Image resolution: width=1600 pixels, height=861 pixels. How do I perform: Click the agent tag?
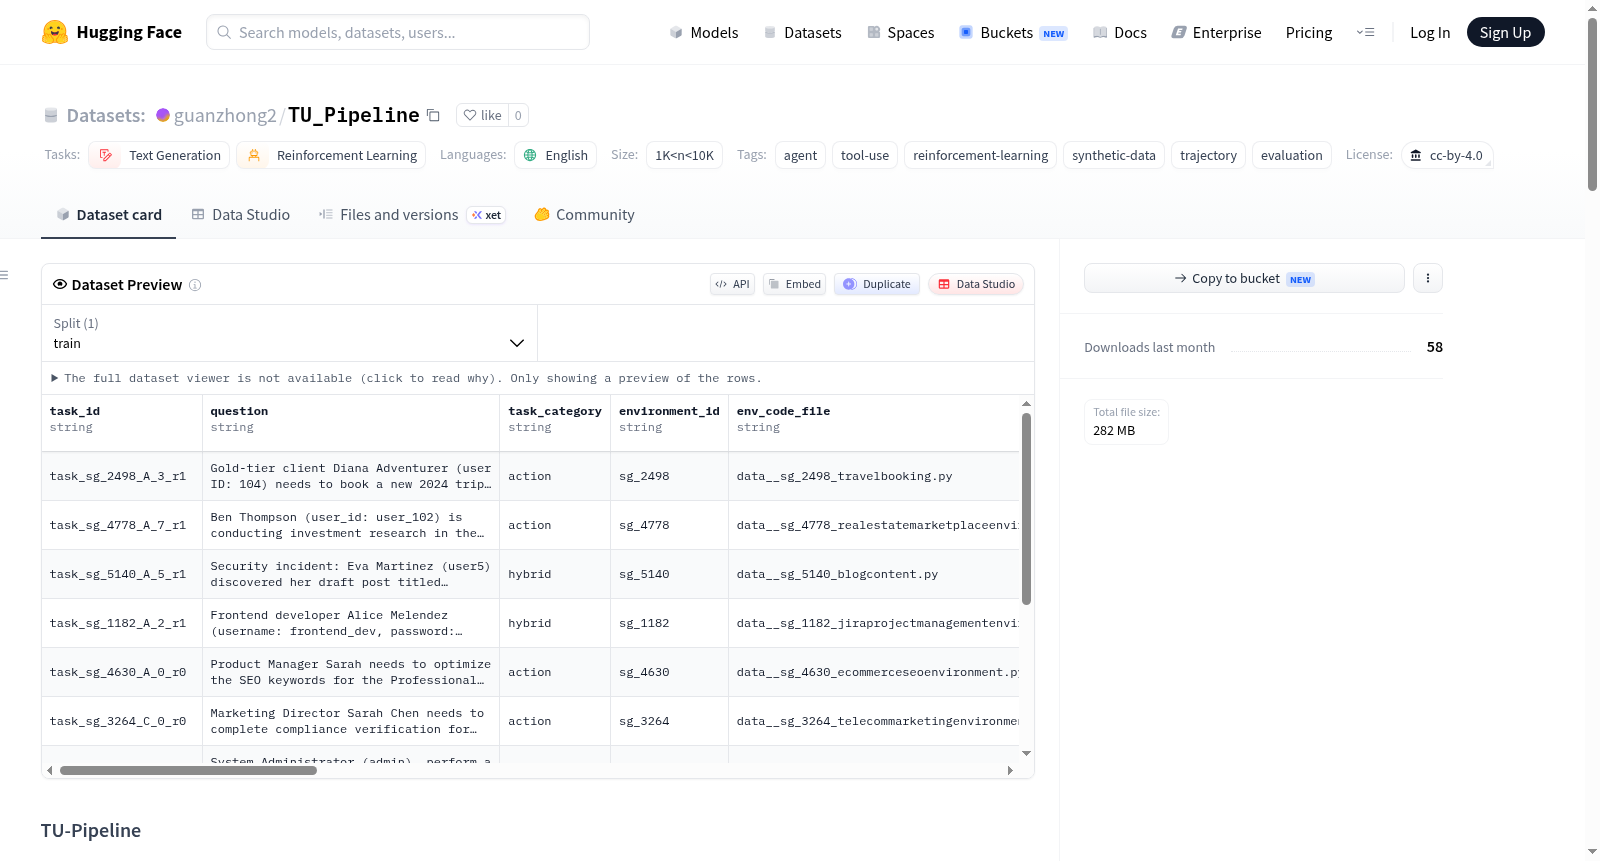[x=800, y=155]
